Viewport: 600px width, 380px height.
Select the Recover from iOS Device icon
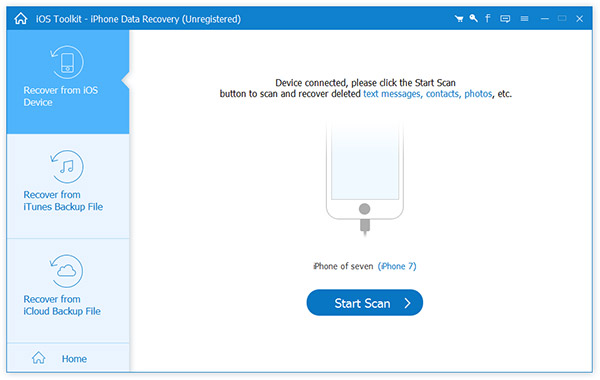[67, 62]
